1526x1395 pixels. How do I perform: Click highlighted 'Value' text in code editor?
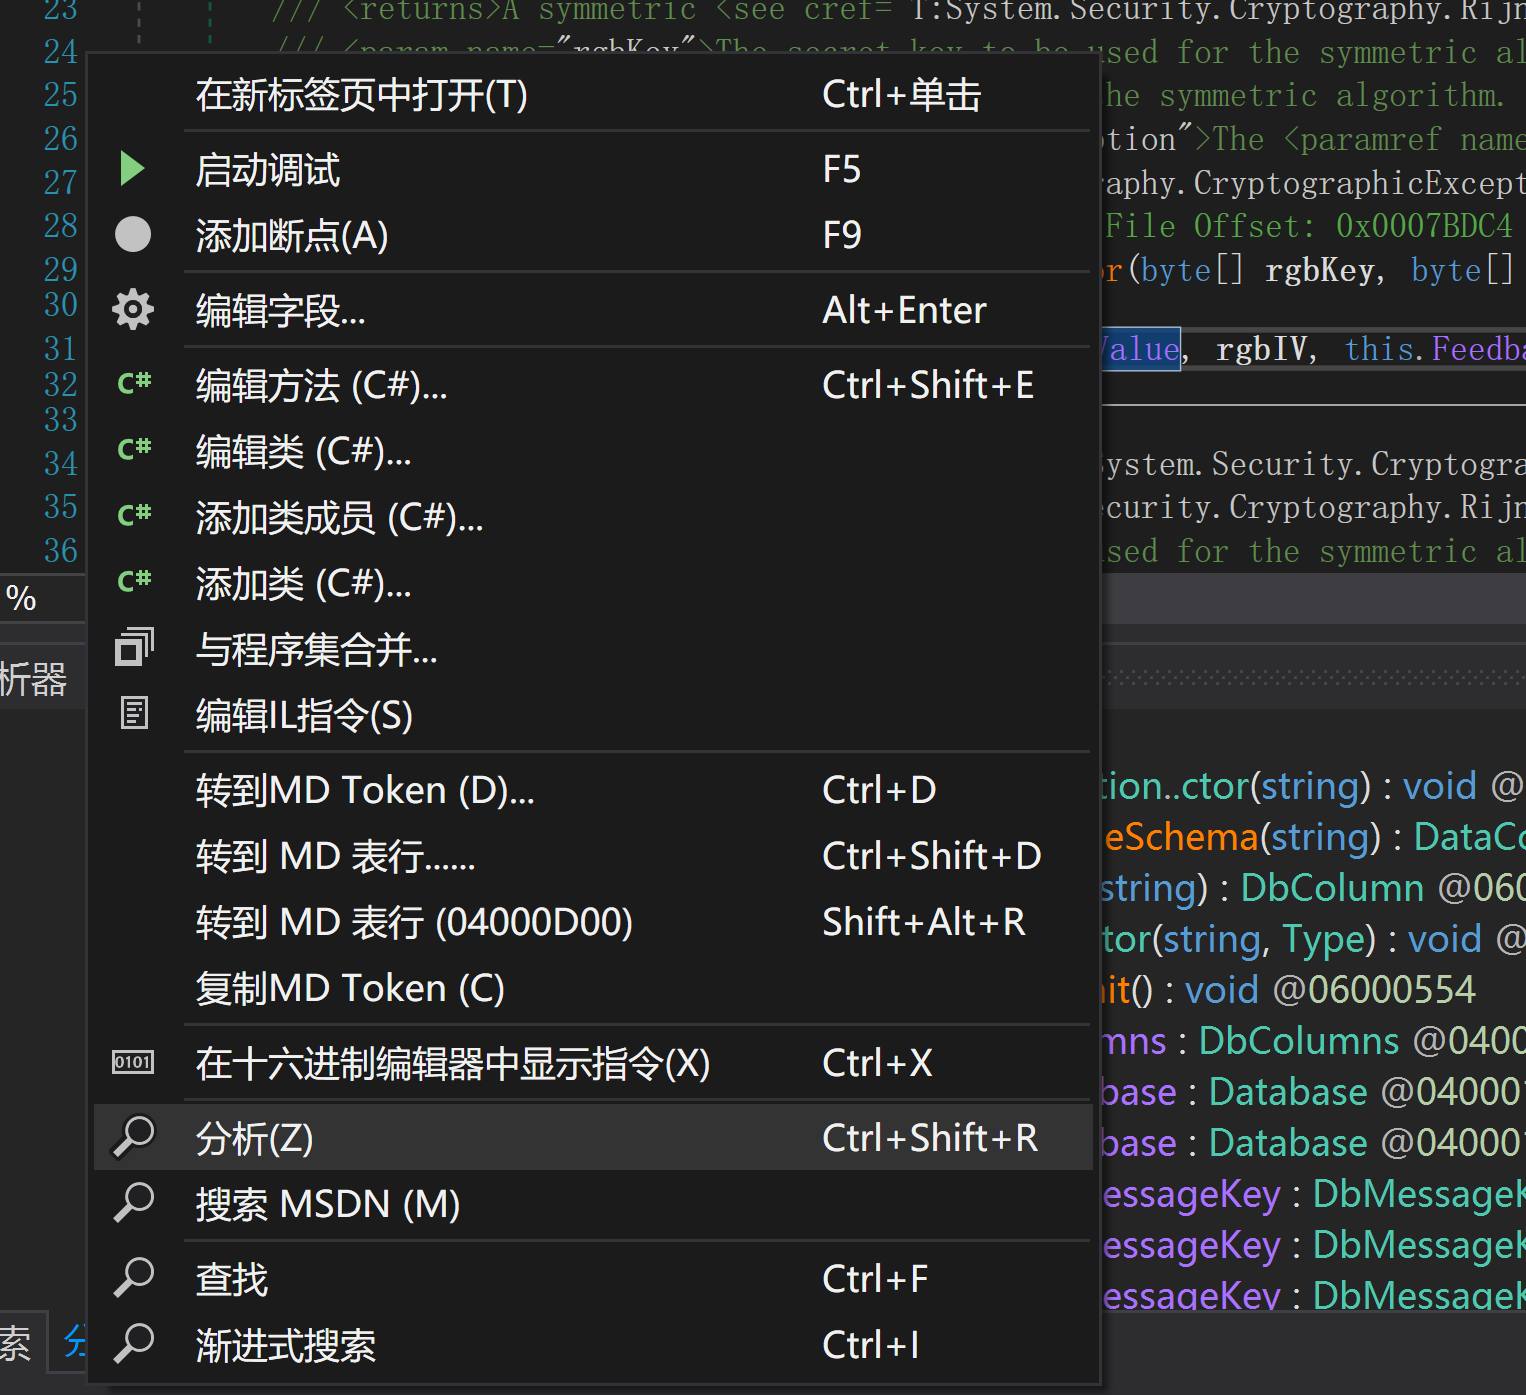click(1141, 349)
